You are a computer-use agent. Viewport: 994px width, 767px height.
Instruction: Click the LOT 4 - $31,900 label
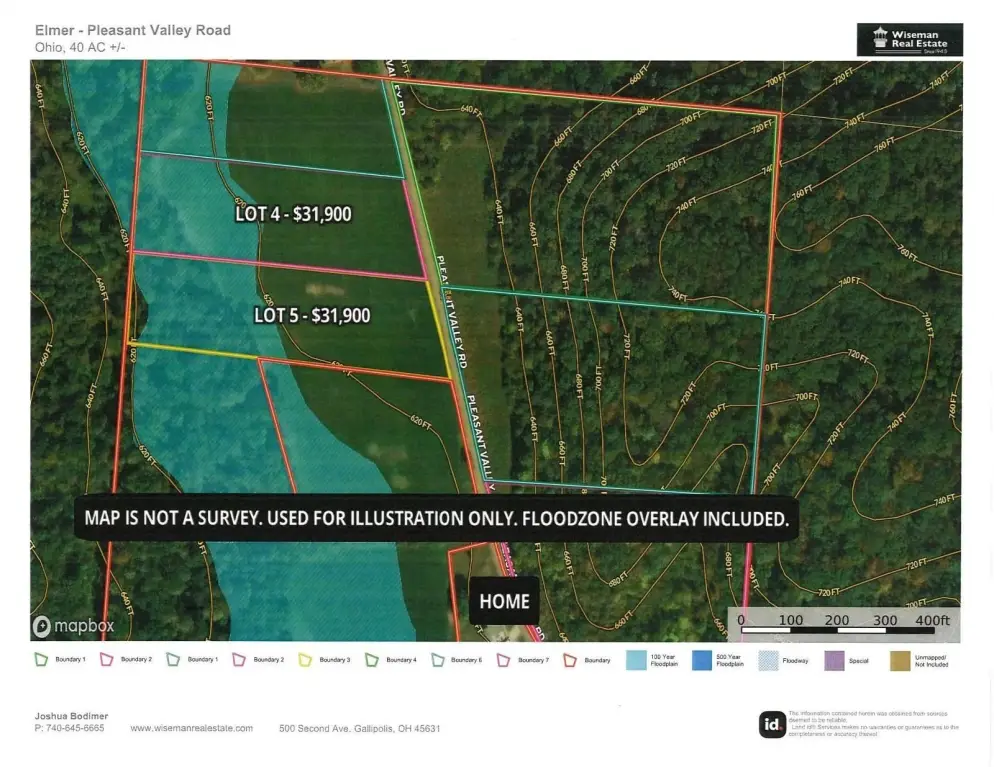pyautogui.click(x=292, y=213)
